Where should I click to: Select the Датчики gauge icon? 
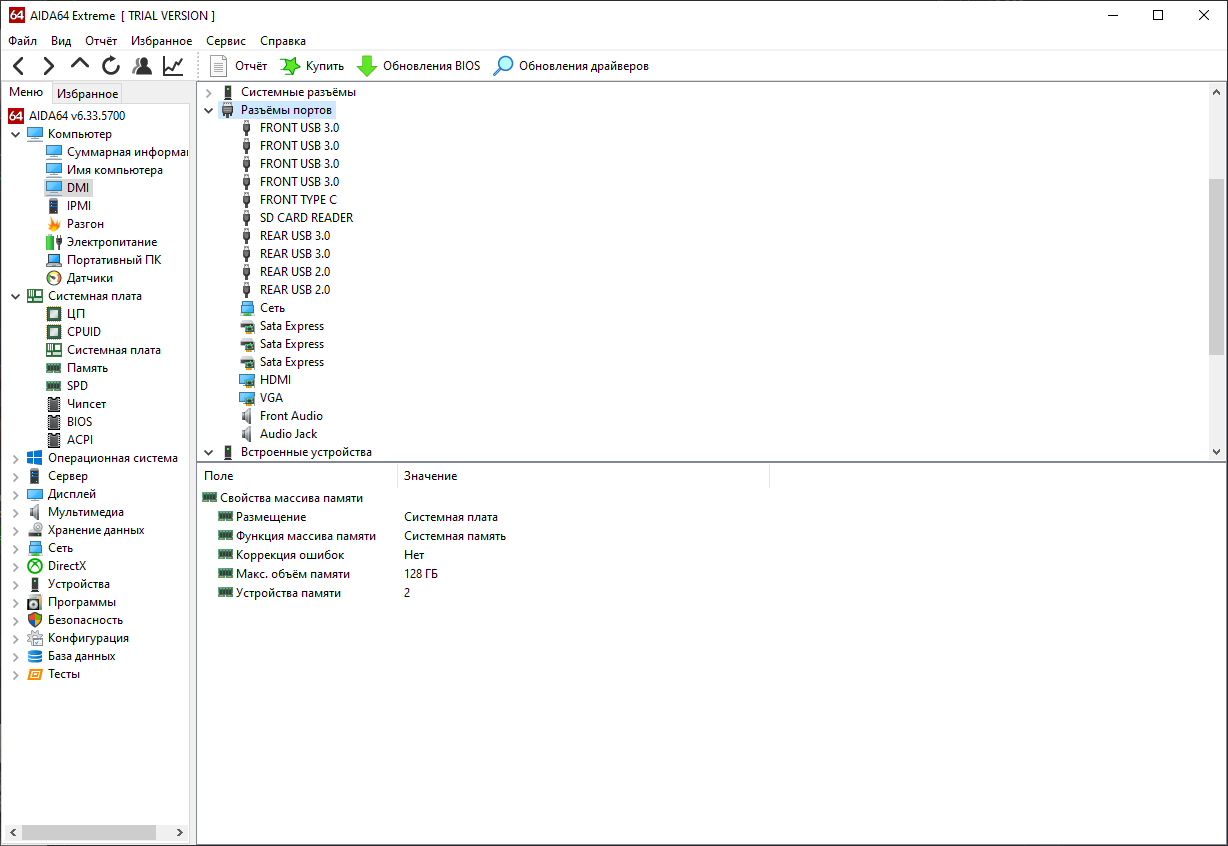(54, 278)
